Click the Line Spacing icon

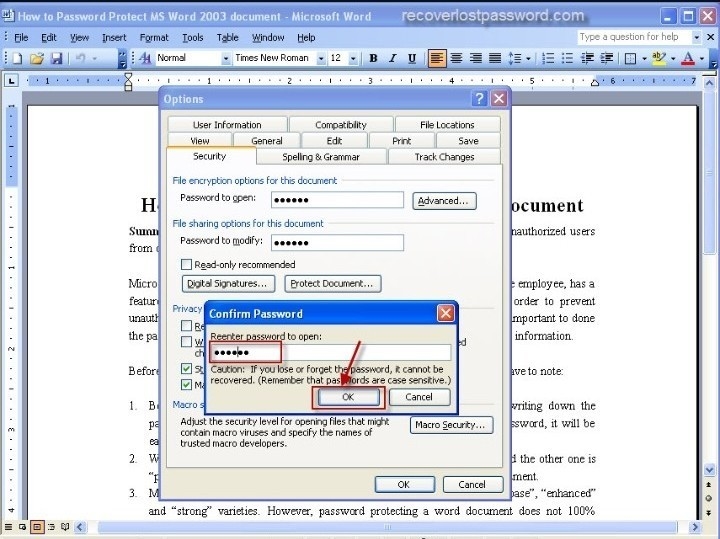515,58
